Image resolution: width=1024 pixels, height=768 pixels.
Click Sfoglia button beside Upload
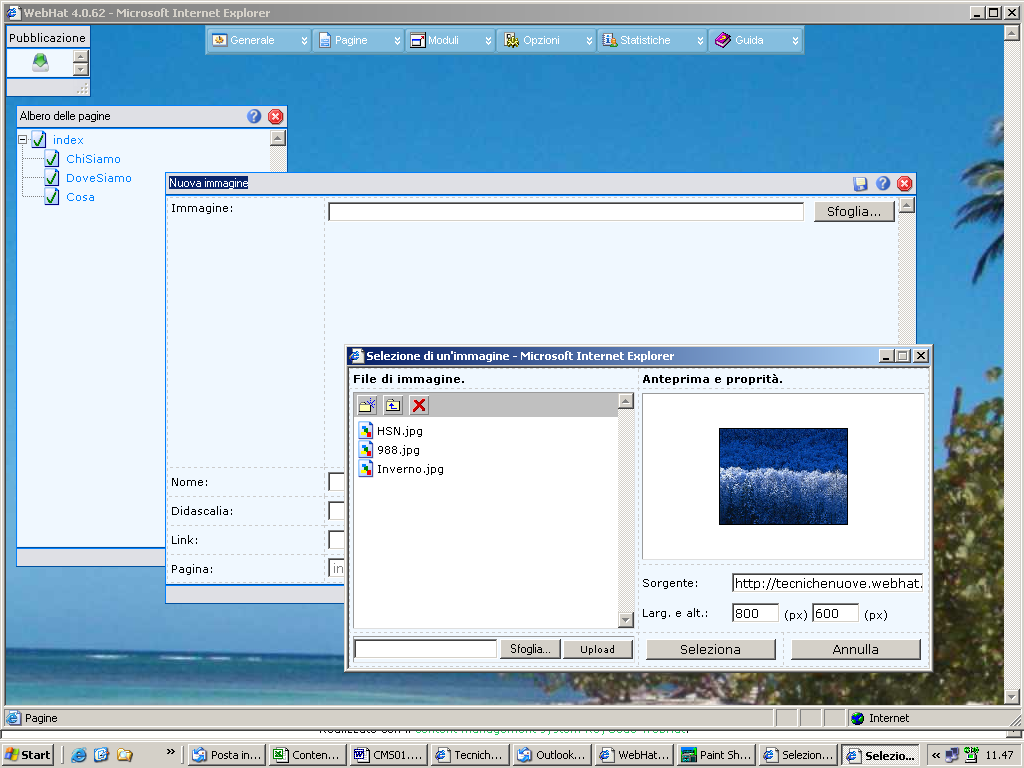[x=530, y=649]
